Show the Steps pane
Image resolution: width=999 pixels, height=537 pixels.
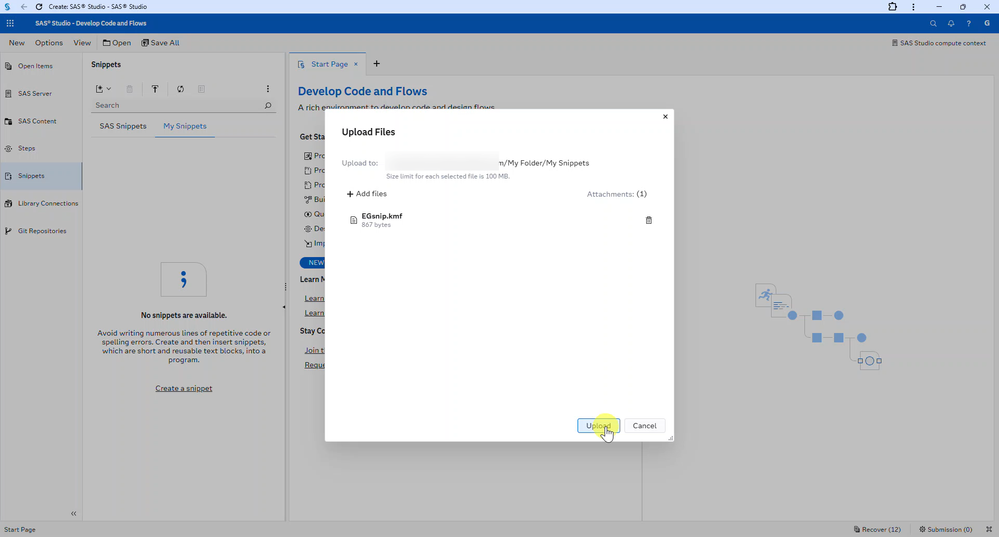(41, 148)
